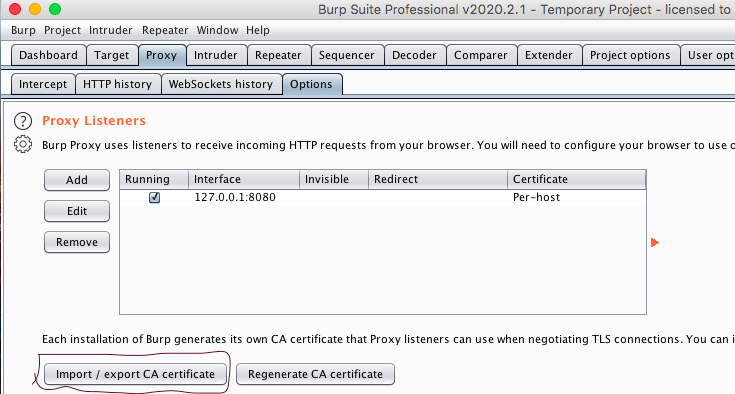Sort by the Redirect column header

(438, 179)
